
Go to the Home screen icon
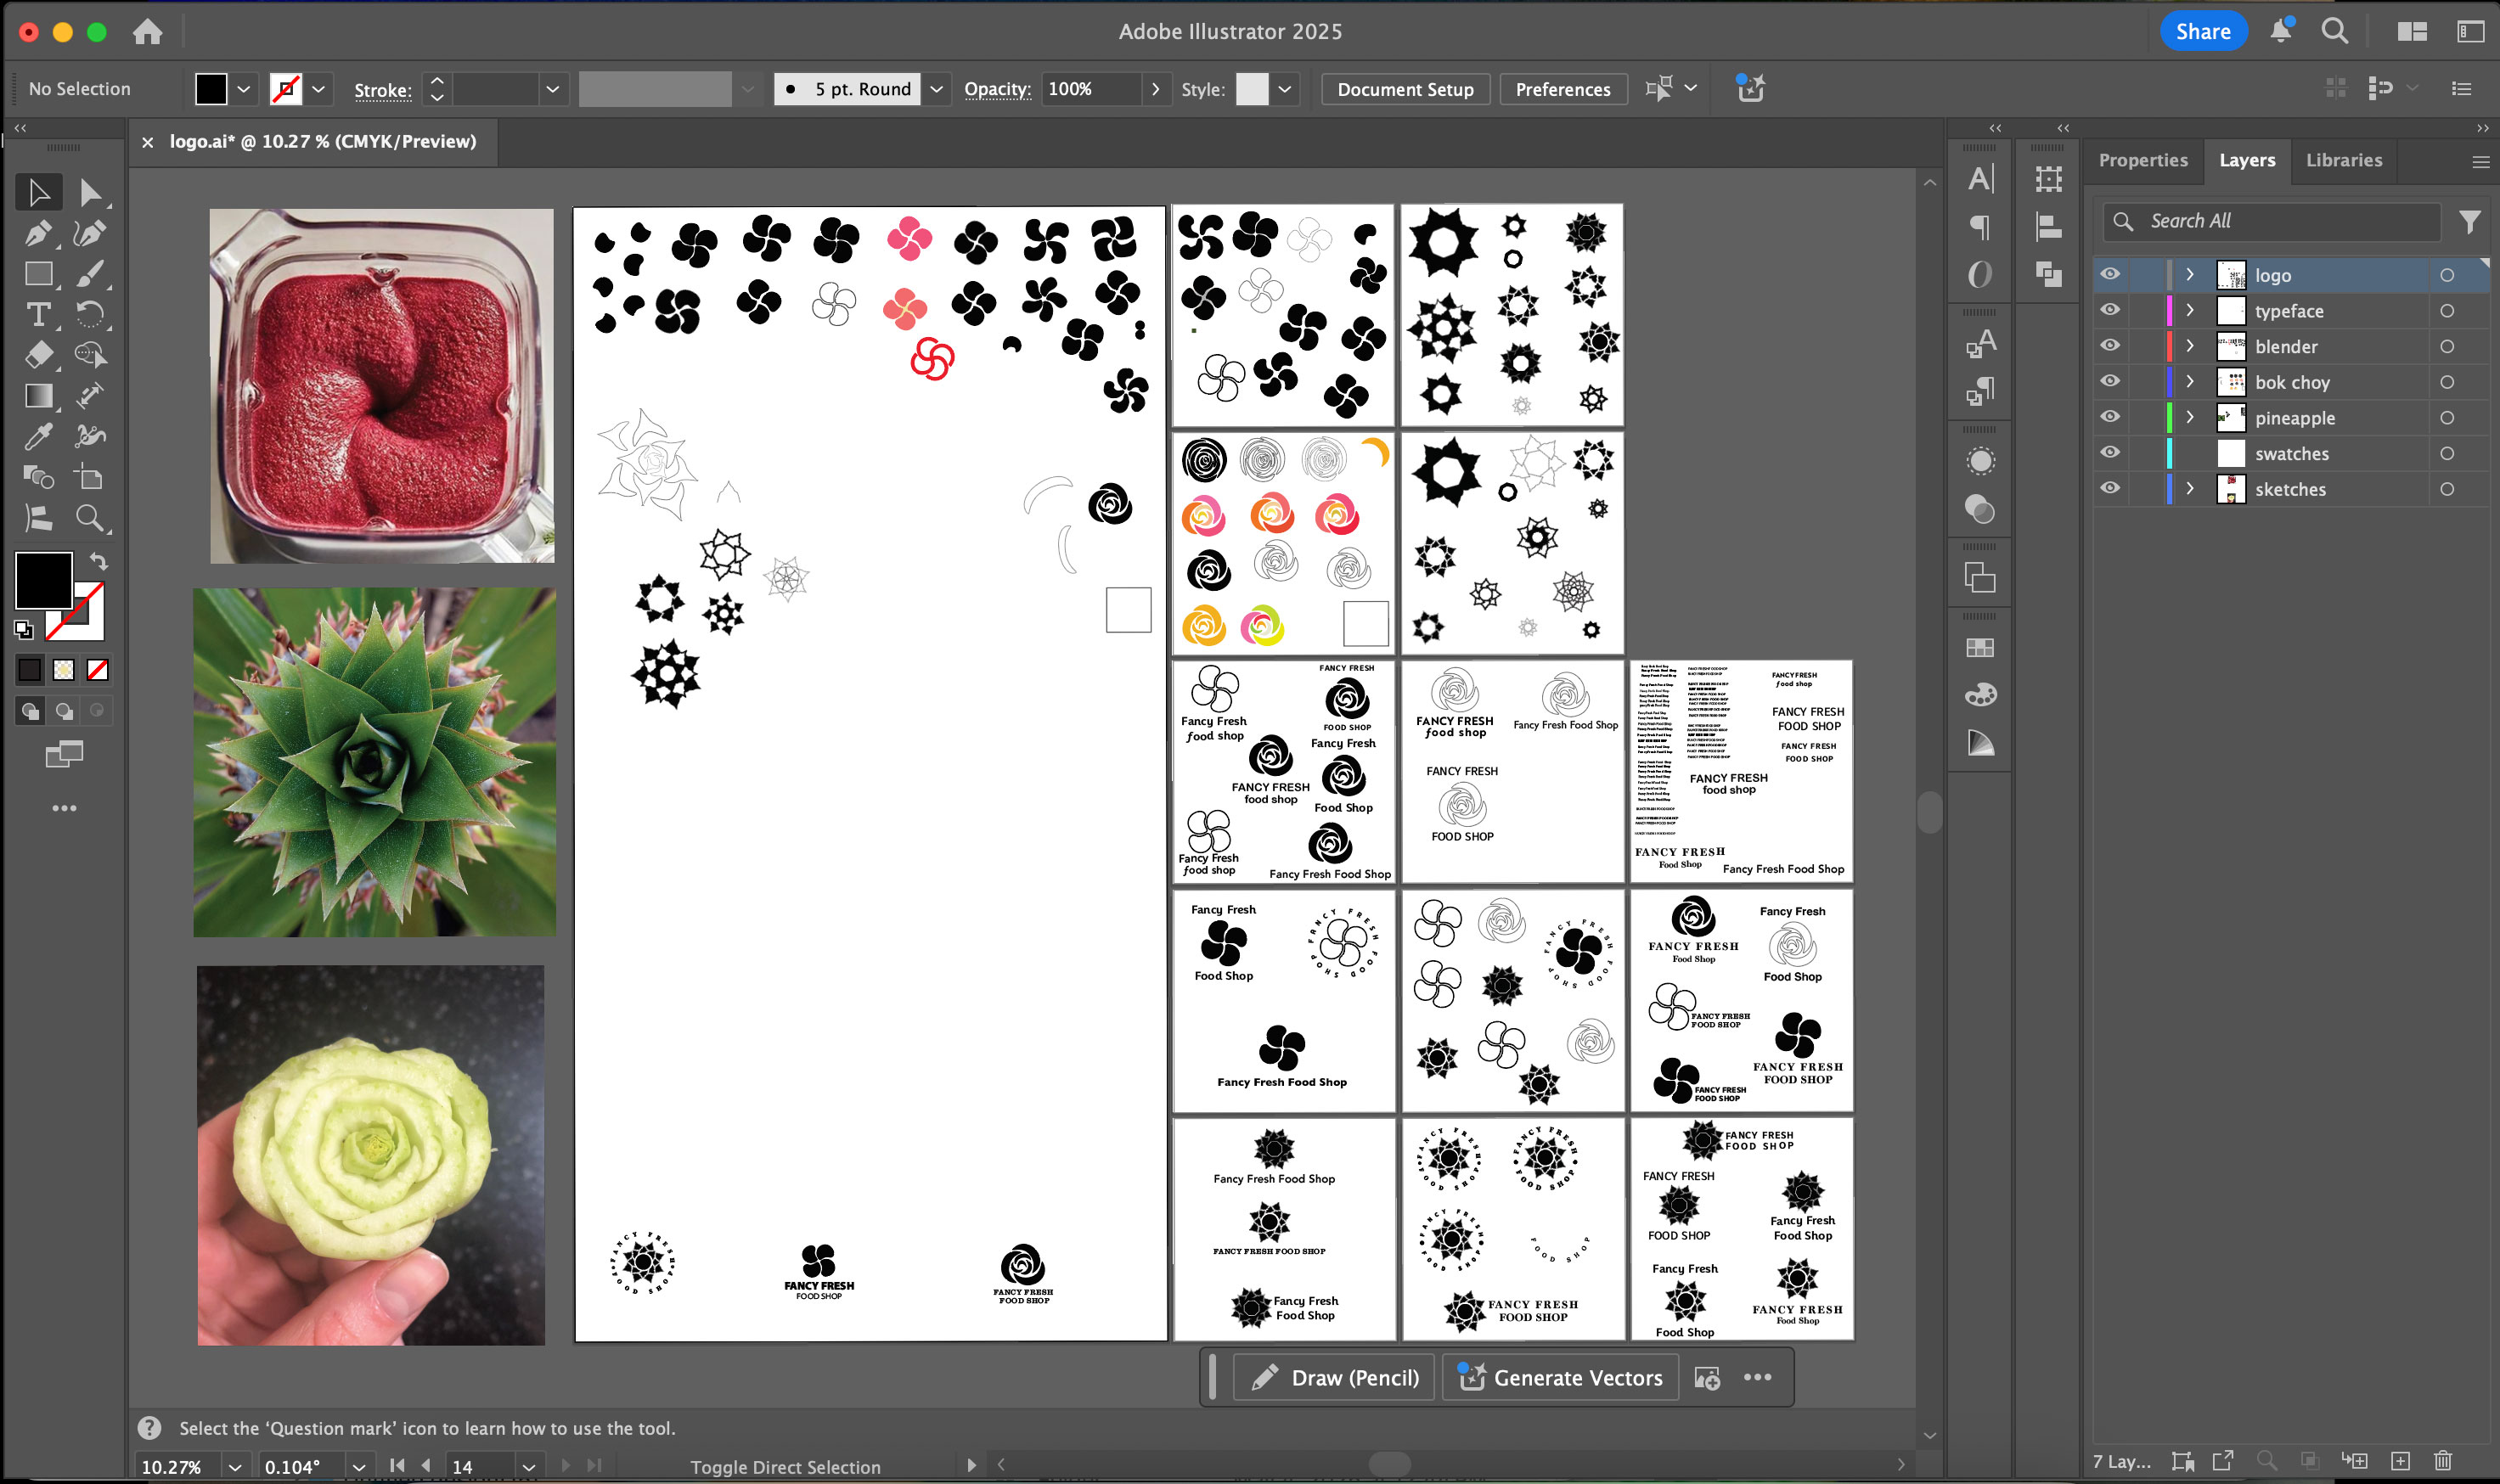pos(148,32)
